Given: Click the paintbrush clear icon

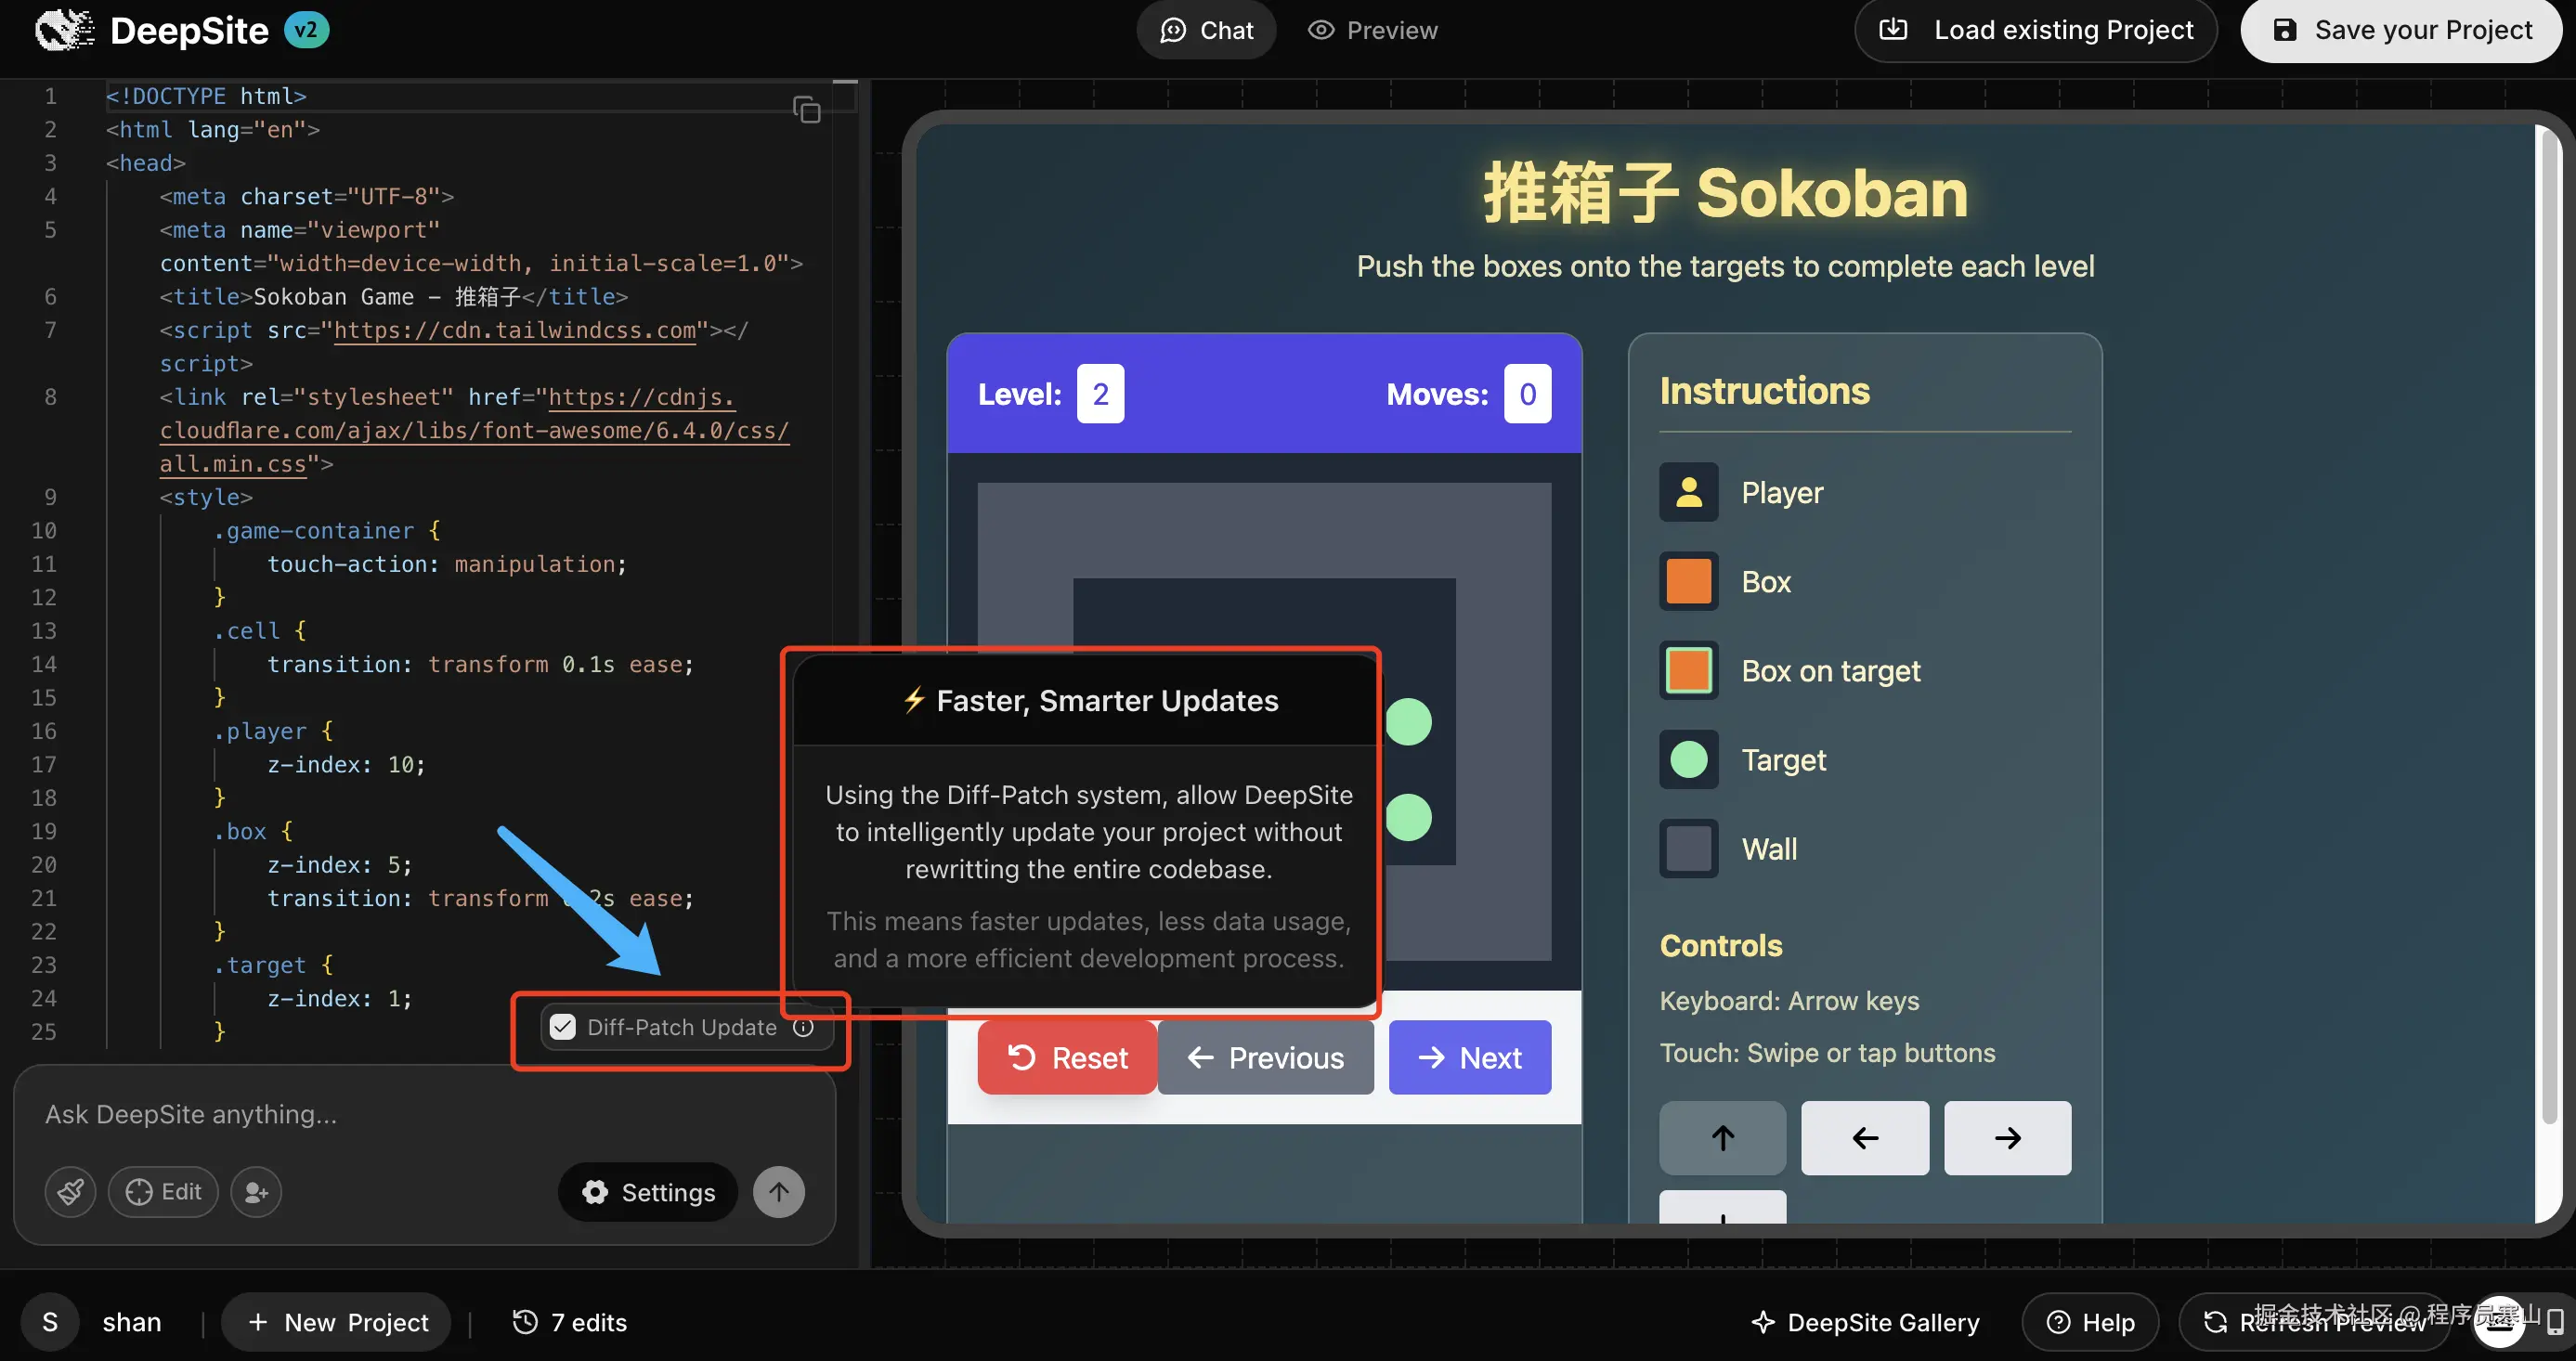Looking at the screenshot, I should 70,1191.
